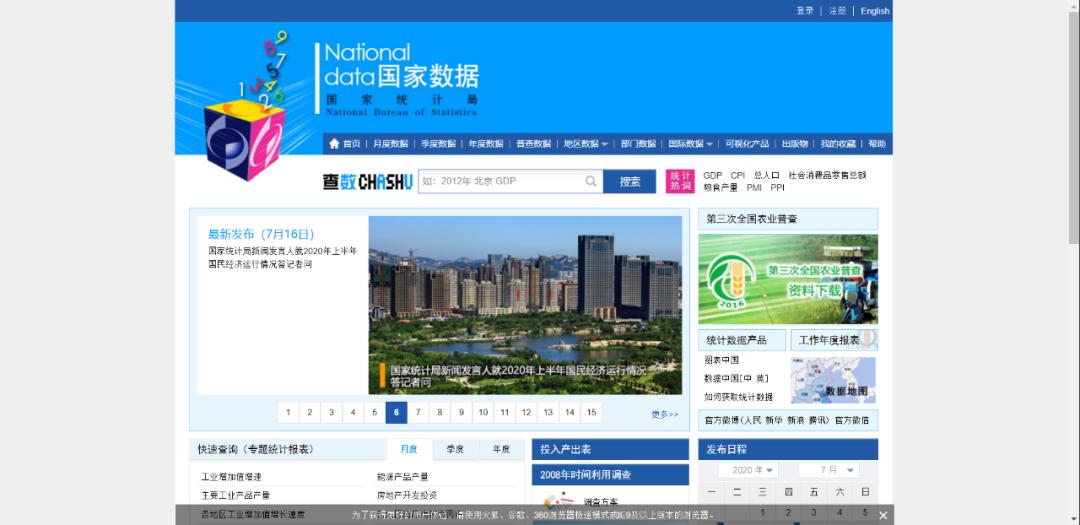Click the 总人口 hot keyword
The image size is (1080, 525).
[766, 175]
